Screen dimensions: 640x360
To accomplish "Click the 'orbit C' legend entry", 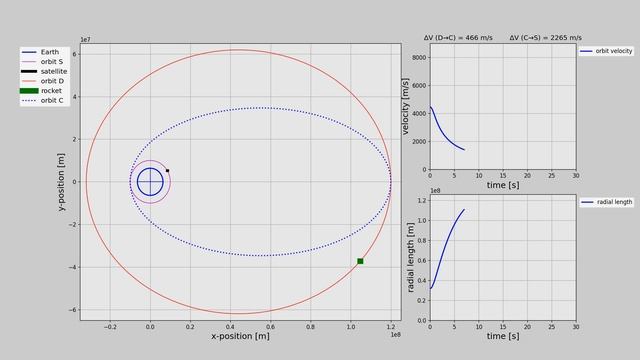I will (42, 100).
